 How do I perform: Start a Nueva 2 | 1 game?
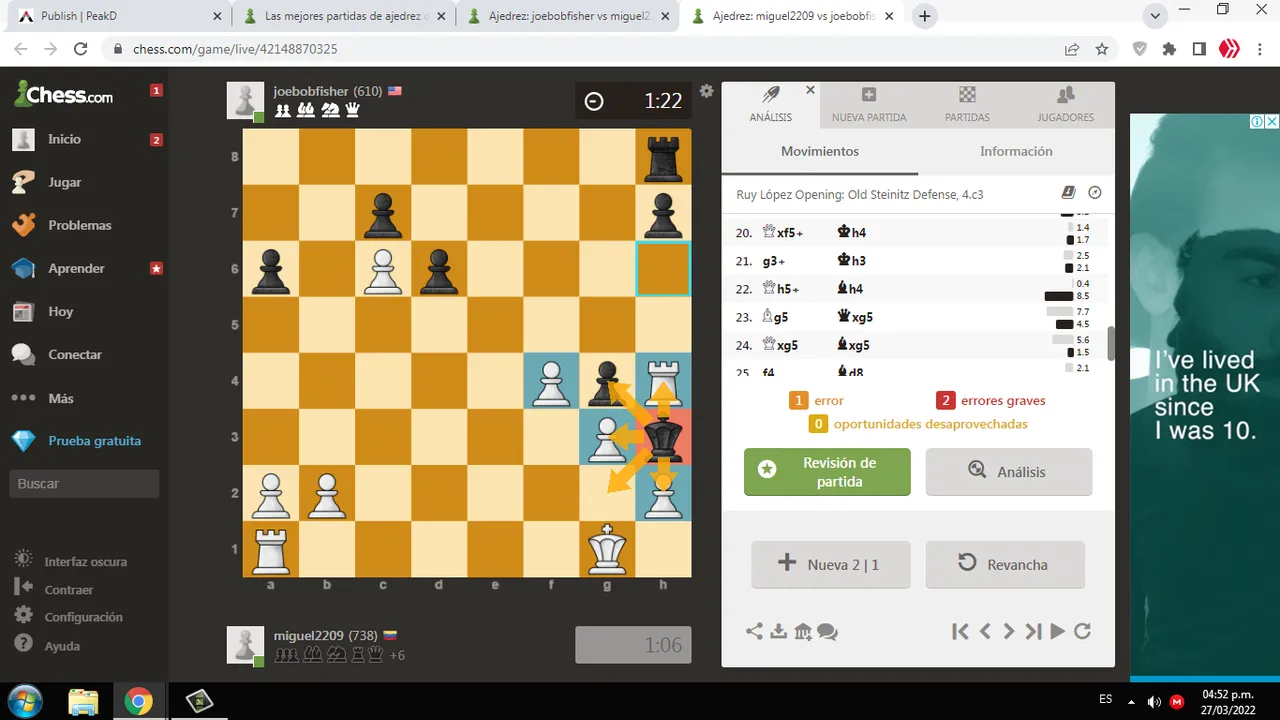(831, 565)
